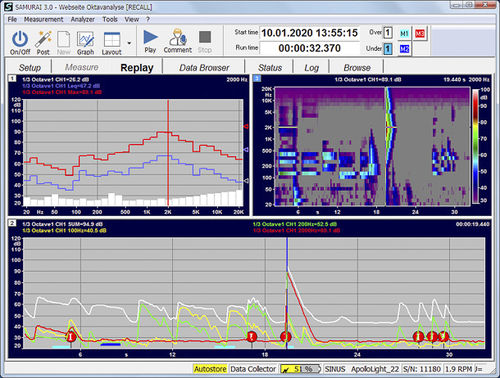Image resolution: width=500 pixels, height=378 pixels.
Task: Click the Over indicator box
Action: point(387,32)
